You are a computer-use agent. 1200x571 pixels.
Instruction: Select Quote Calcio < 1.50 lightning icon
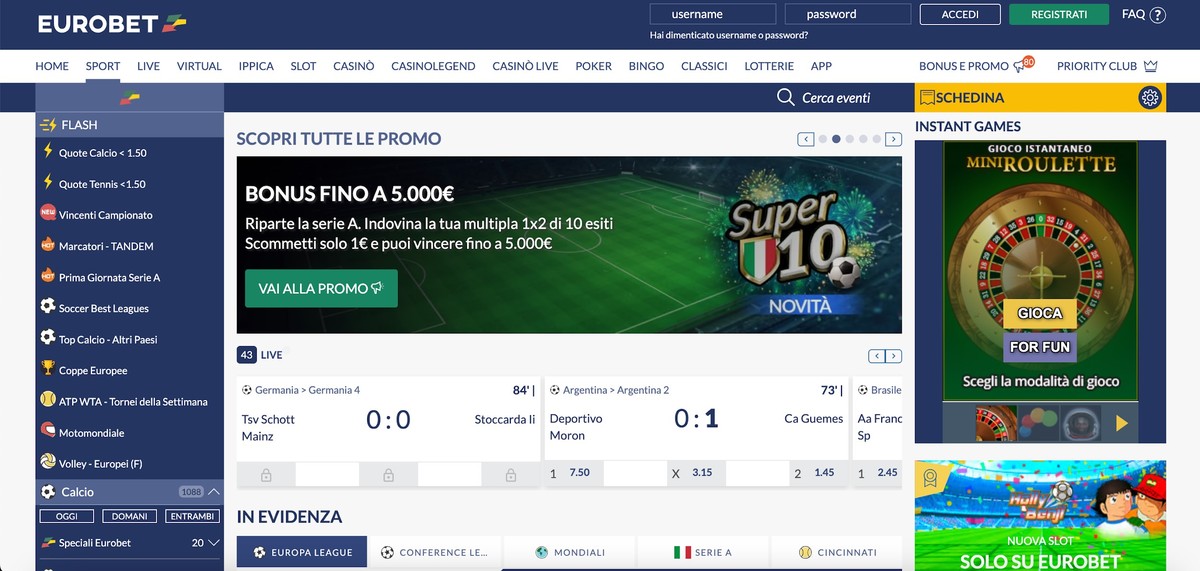click(47, 152)
